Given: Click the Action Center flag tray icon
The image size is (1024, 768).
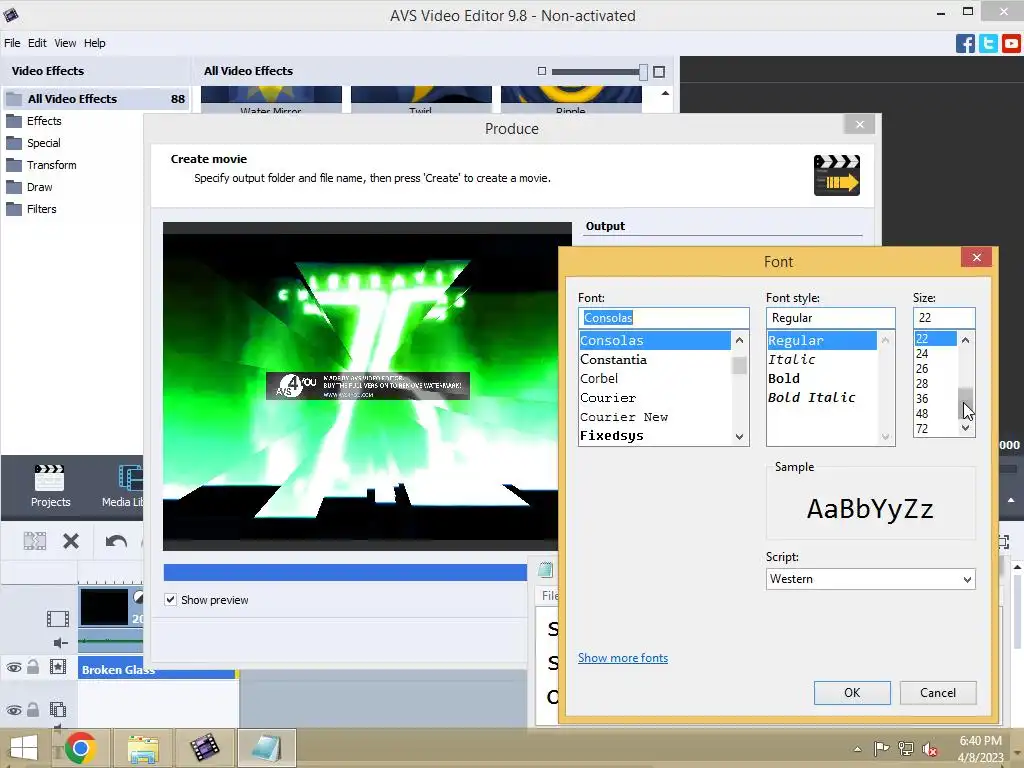Looking at the screenshot, I should (x=882, y=748).
